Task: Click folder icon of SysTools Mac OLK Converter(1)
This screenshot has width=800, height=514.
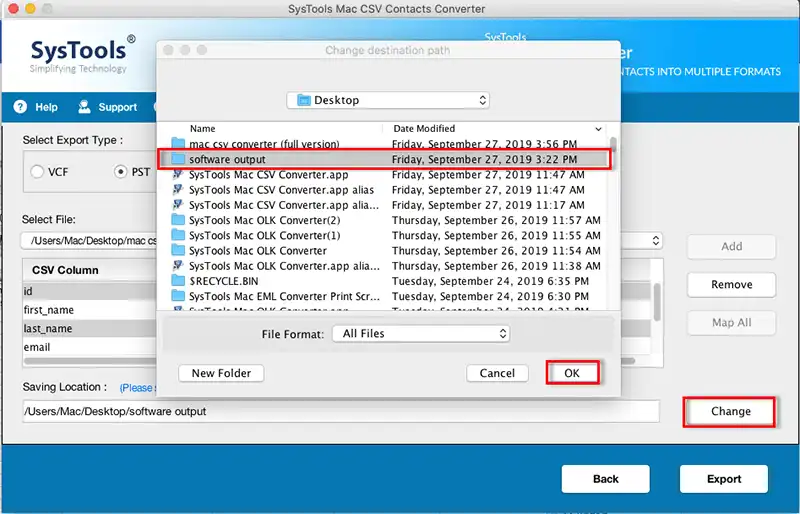Action: click(178, 235)
